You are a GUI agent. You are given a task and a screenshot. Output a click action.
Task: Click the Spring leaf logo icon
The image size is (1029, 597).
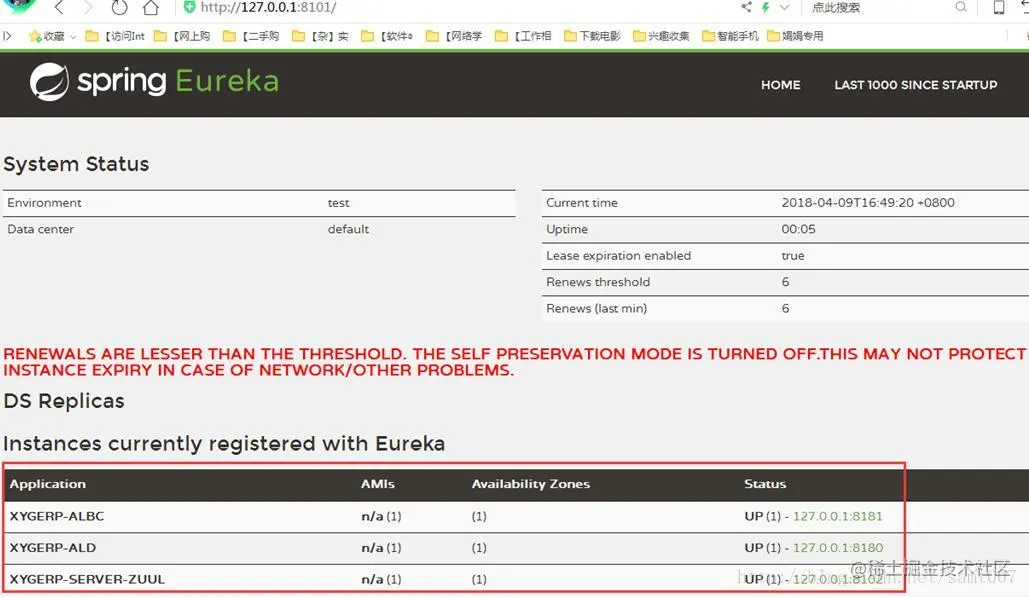pyautogui.click(x=49, y=82)
